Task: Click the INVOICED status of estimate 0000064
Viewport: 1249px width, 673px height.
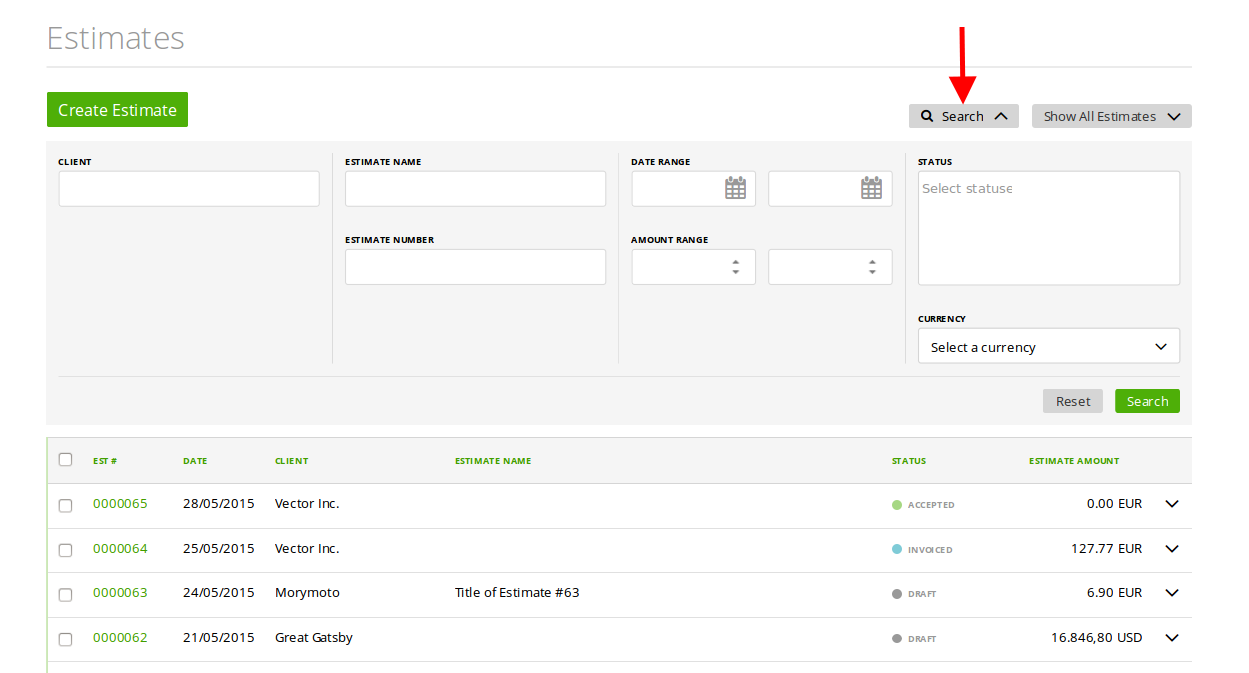Action: pyautogui.click(x=922, y=550)
